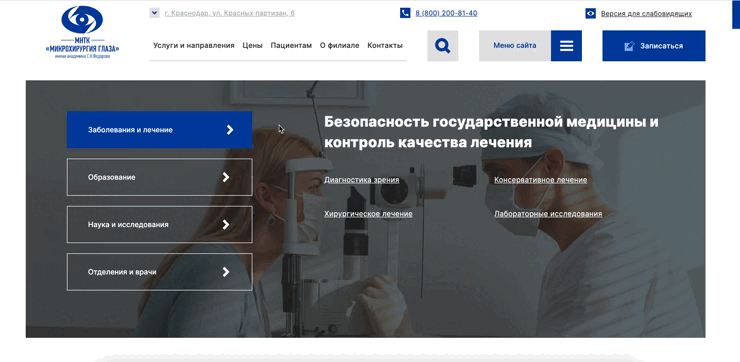Follow Хирургическое лечение link
The width and height of the screenshot is (740, 362).
point(368,214)
